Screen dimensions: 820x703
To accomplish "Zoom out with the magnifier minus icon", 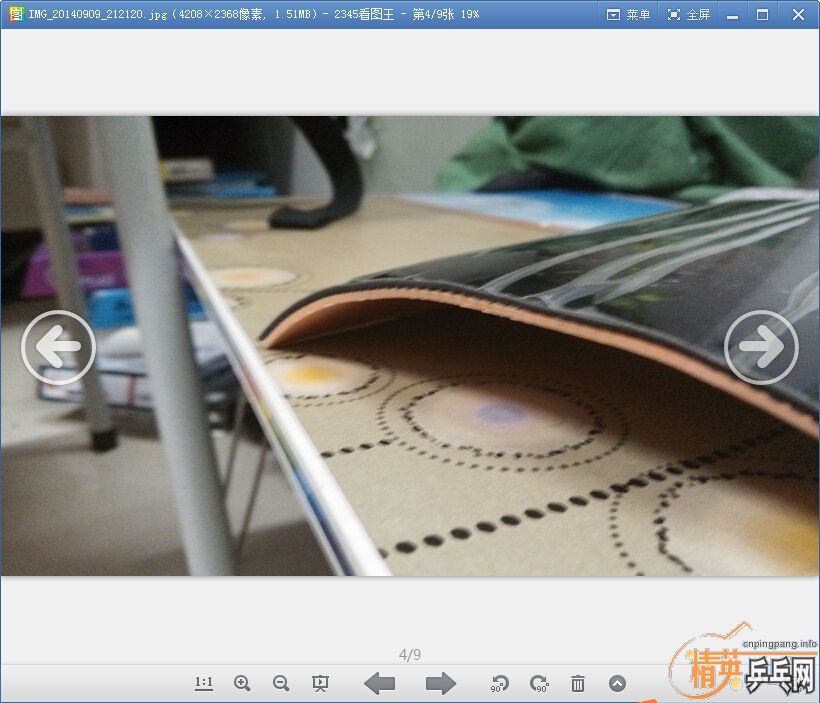I will coord(281,683).
